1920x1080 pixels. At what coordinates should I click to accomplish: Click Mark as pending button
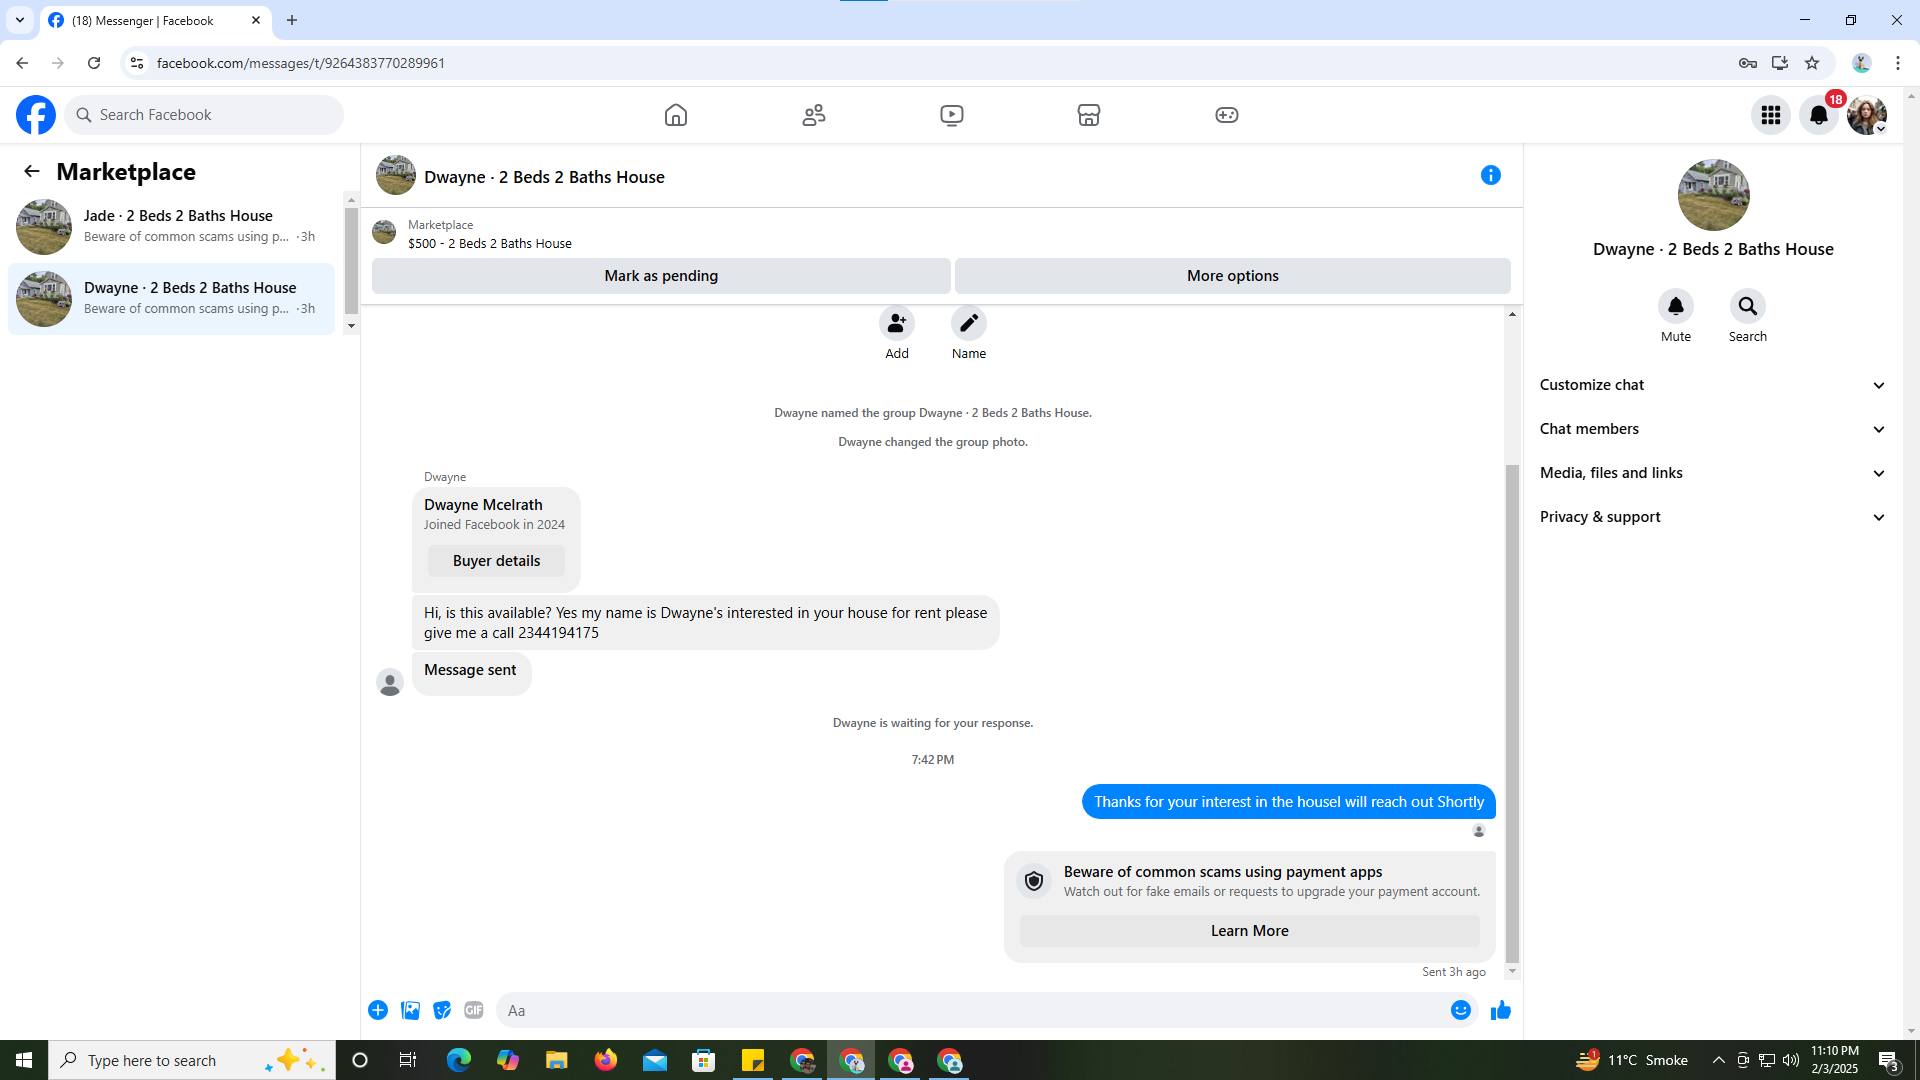661,276
